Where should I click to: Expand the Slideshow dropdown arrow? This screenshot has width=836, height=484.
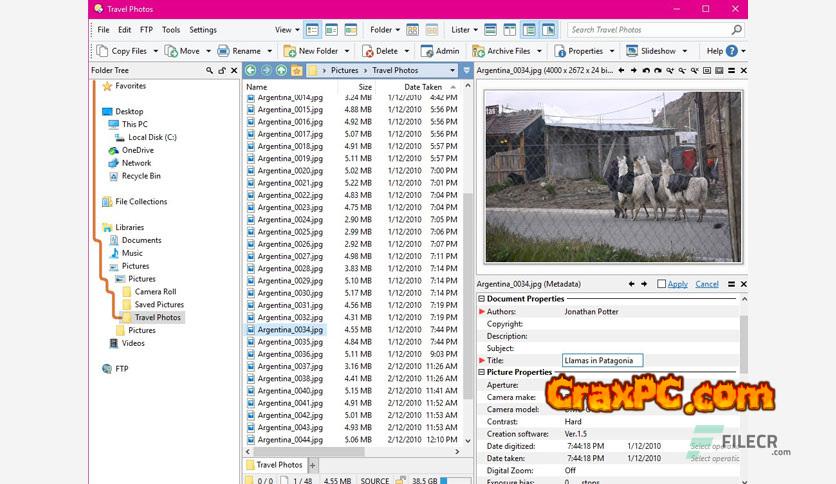click(x=687, y=51)
